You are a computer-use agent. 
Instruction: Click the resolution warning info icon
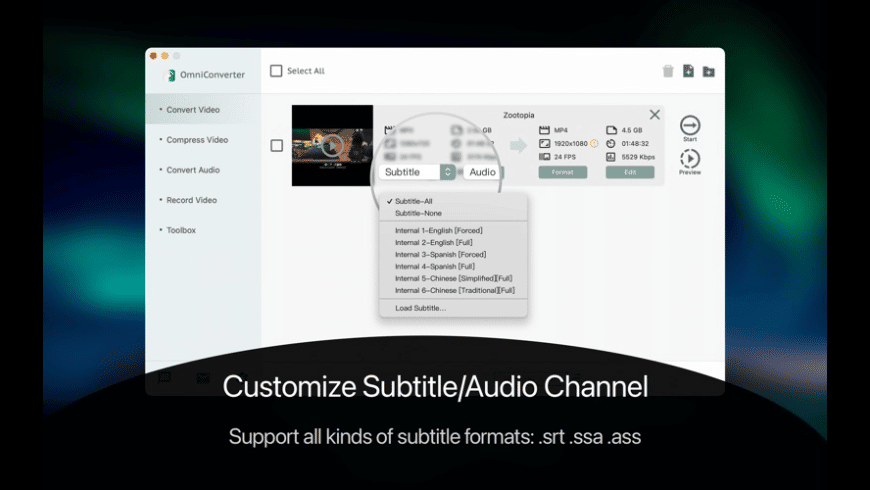[x=594, y=143]
